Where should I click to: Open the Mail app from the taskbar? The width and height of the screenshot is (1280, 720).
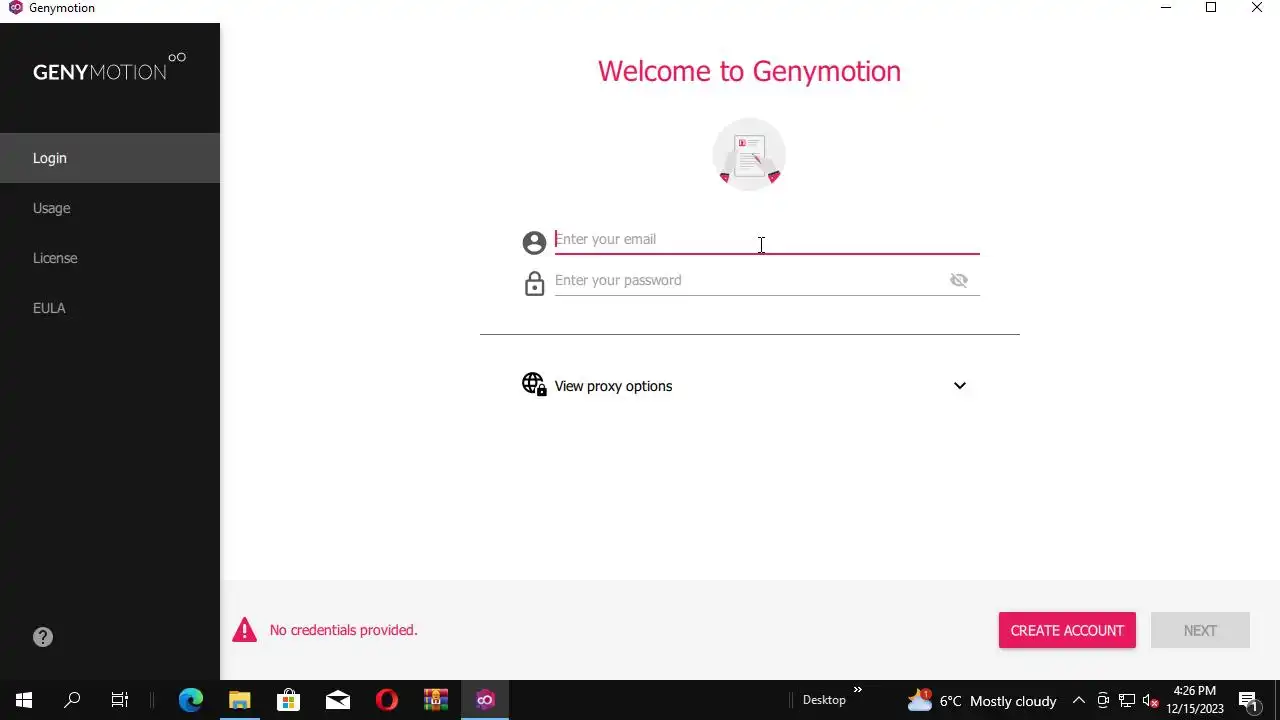click(x=338, y=700)
